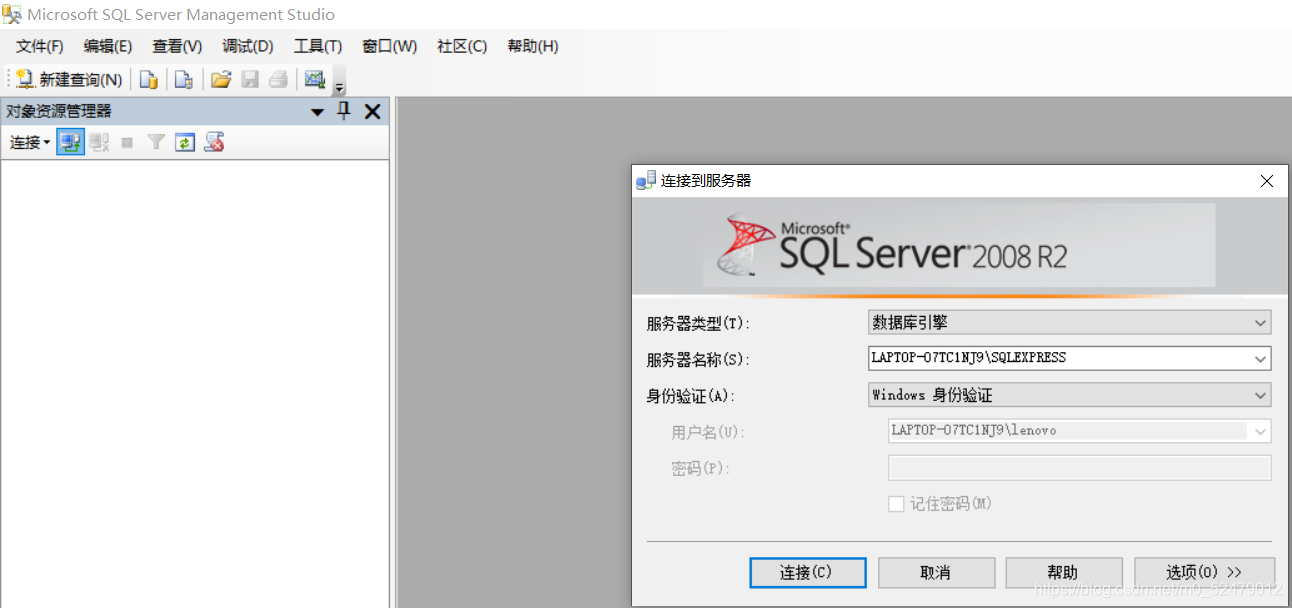Viewport: 1292px width, 608px height.
Task: Click the scroll with red error icon
Action: 214,143
